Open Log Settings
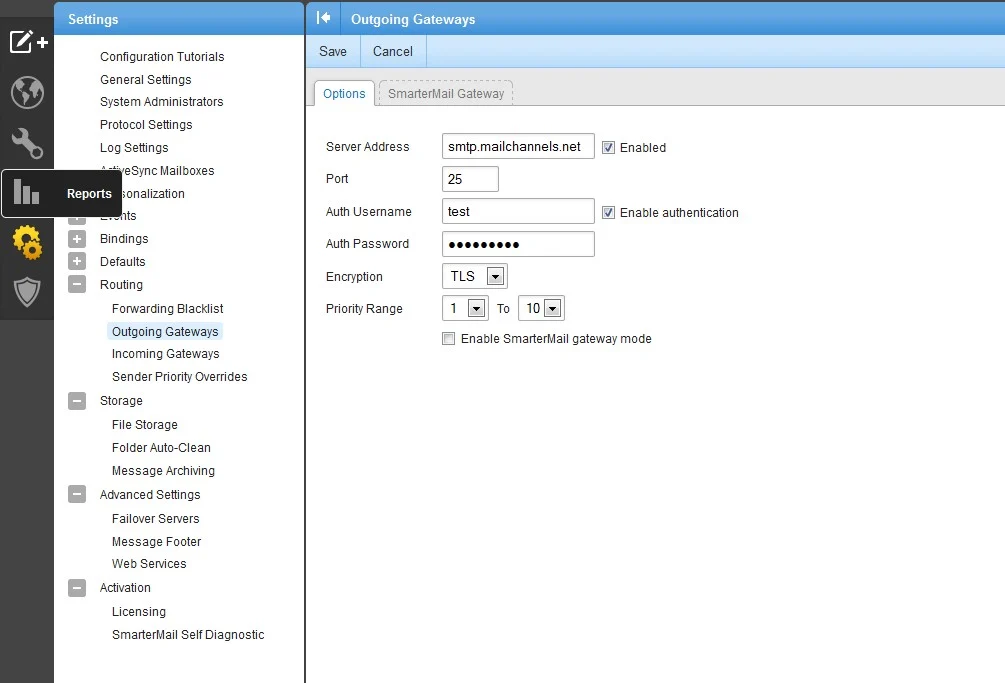This screenshot has width=1005, height=683. pyautogui.click(x=134, y=147)
